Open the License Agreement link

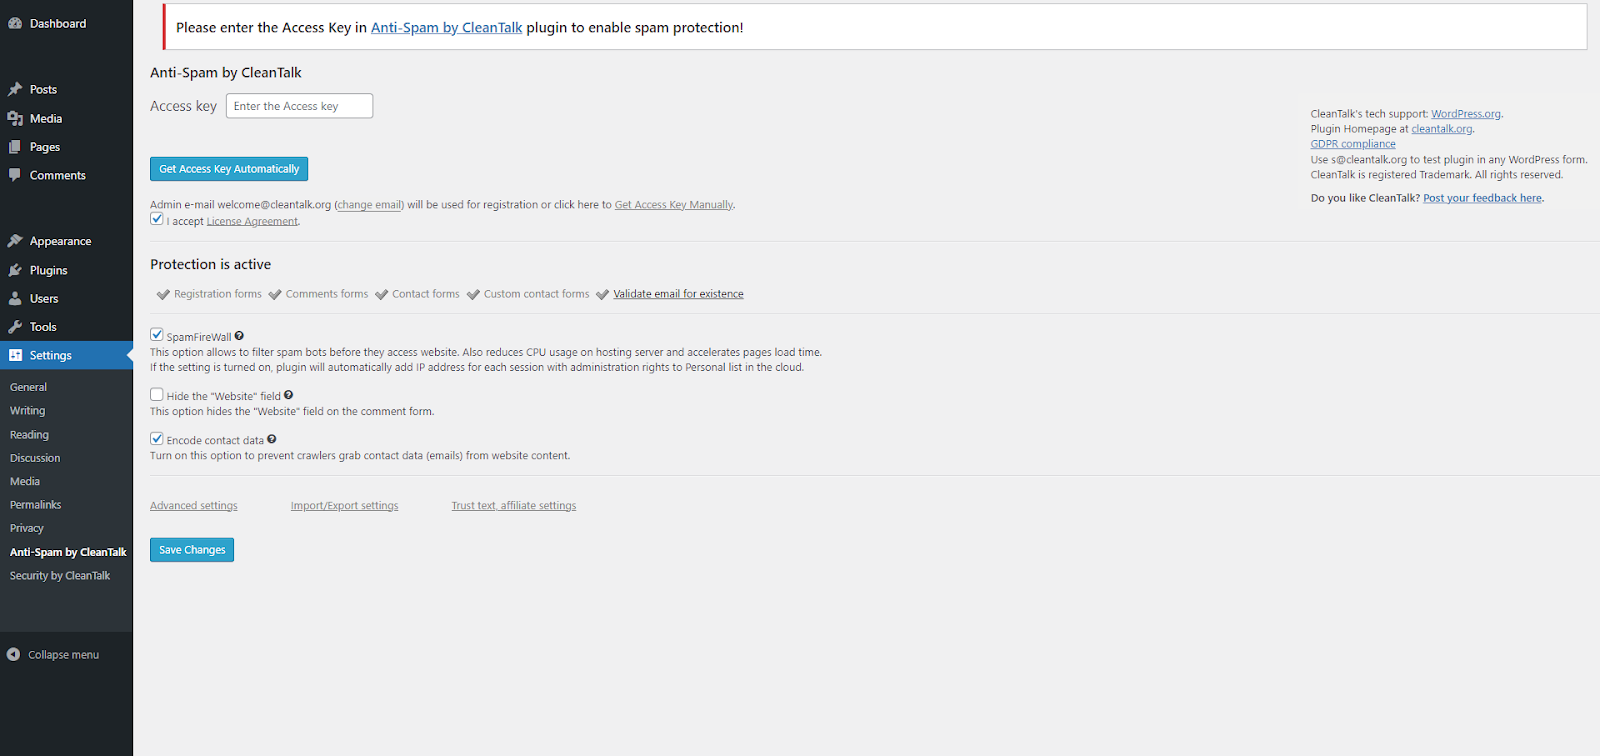[x=252, y=221]
